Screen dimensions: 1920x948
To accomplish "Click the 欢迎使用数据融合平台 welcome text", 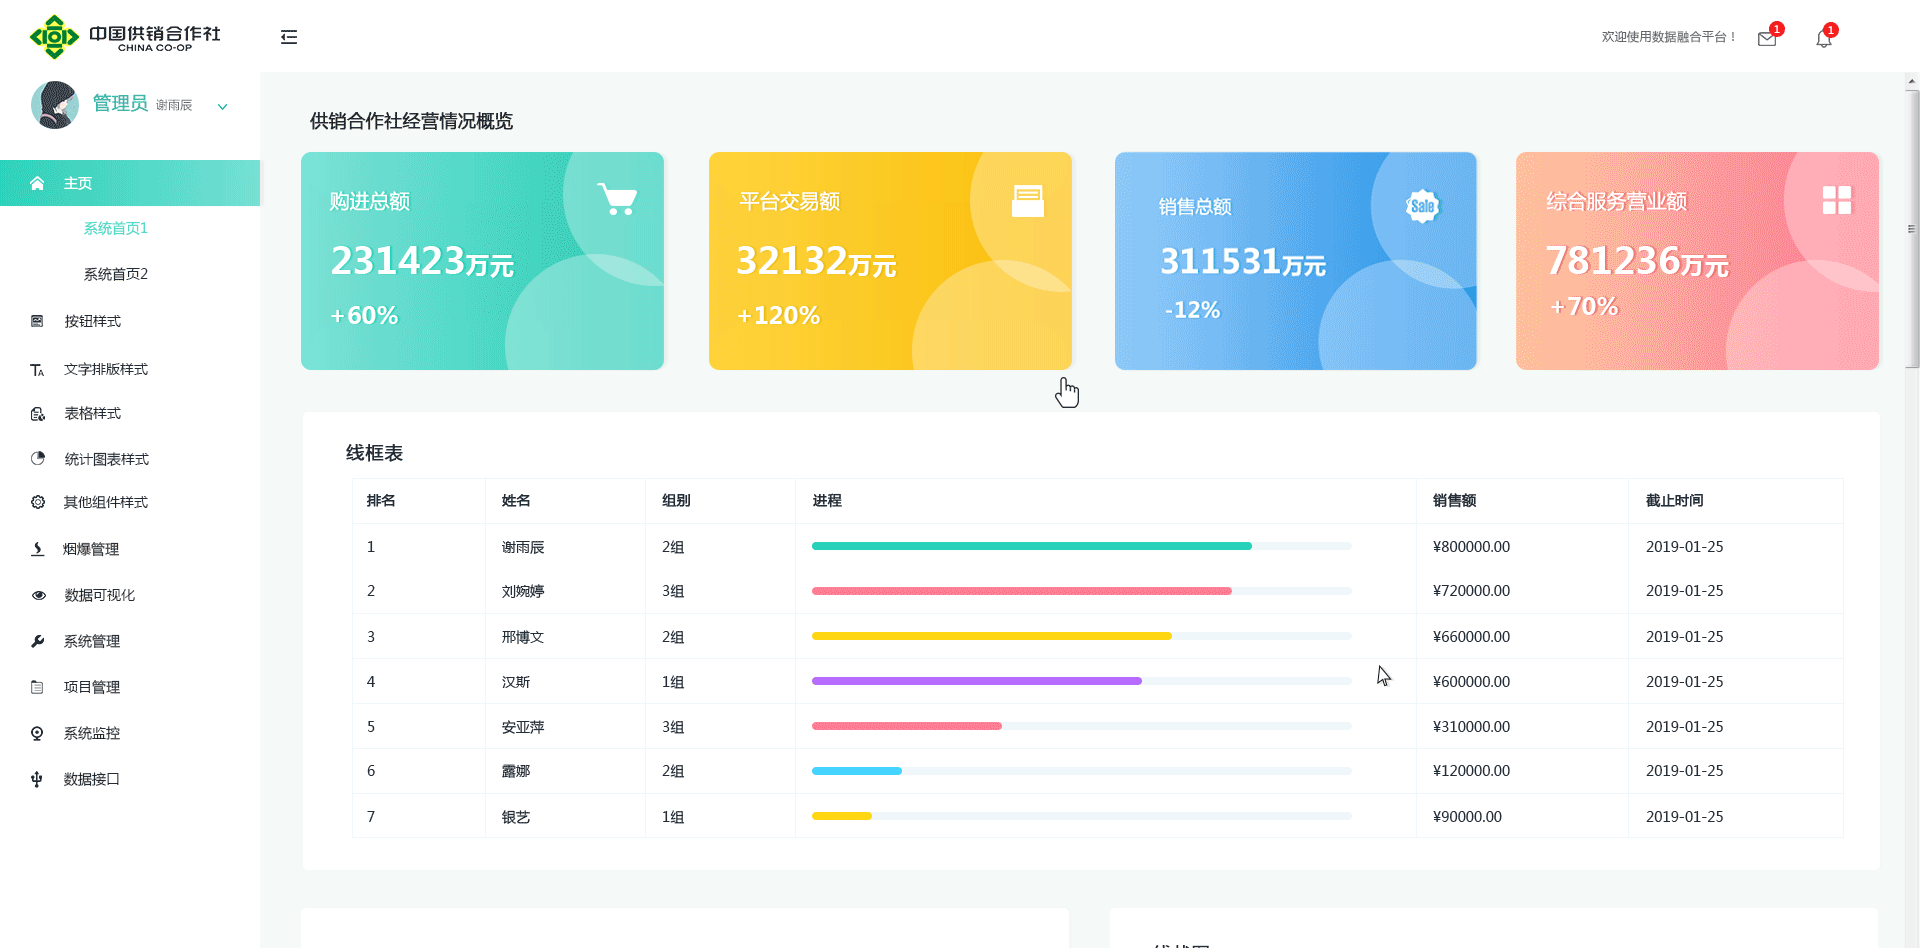I will click(x=1668, y=37).
